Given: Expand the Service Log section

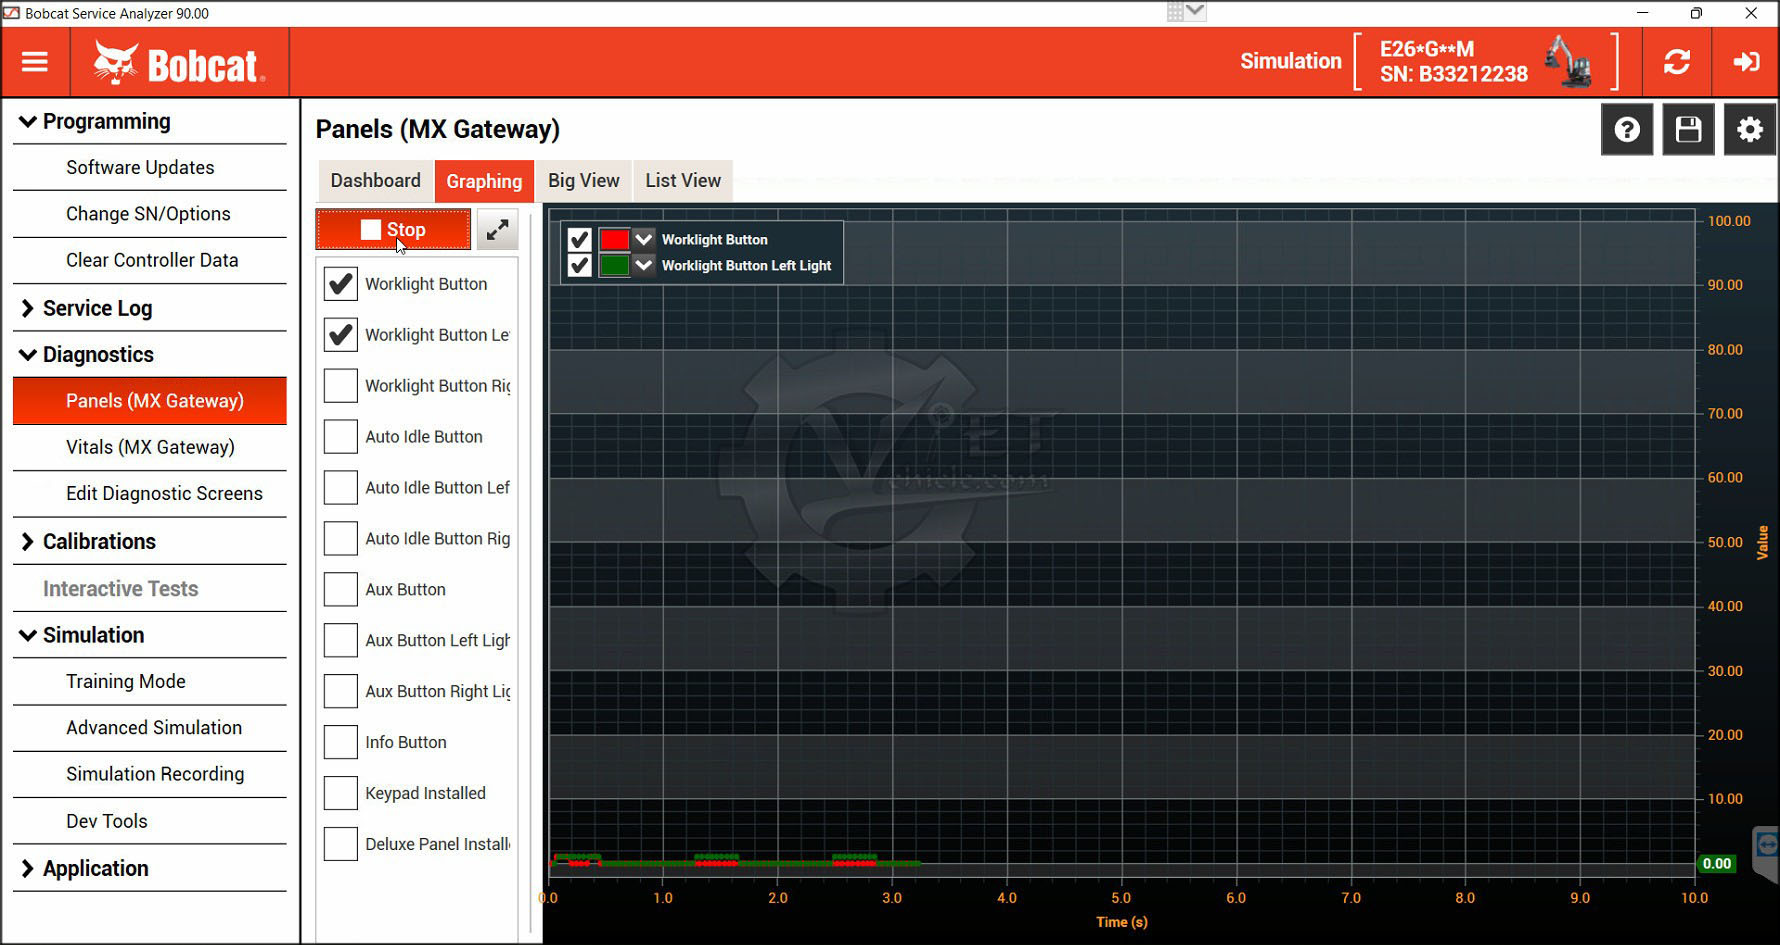Looking at the screenshot, I should pos(150,308).
